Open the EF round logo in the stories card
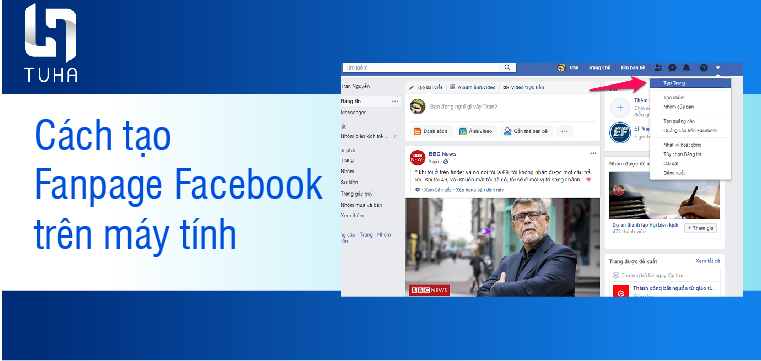 coord(620,132)
